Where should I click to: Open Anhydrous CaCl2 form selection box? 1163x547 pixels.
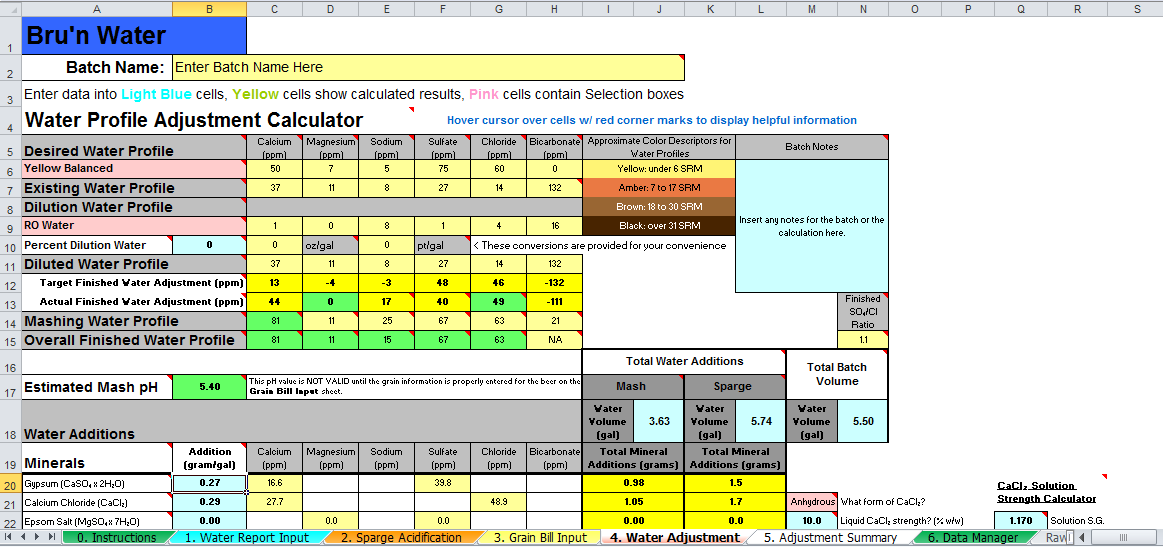pyautogui.click(x=811, y=502)
